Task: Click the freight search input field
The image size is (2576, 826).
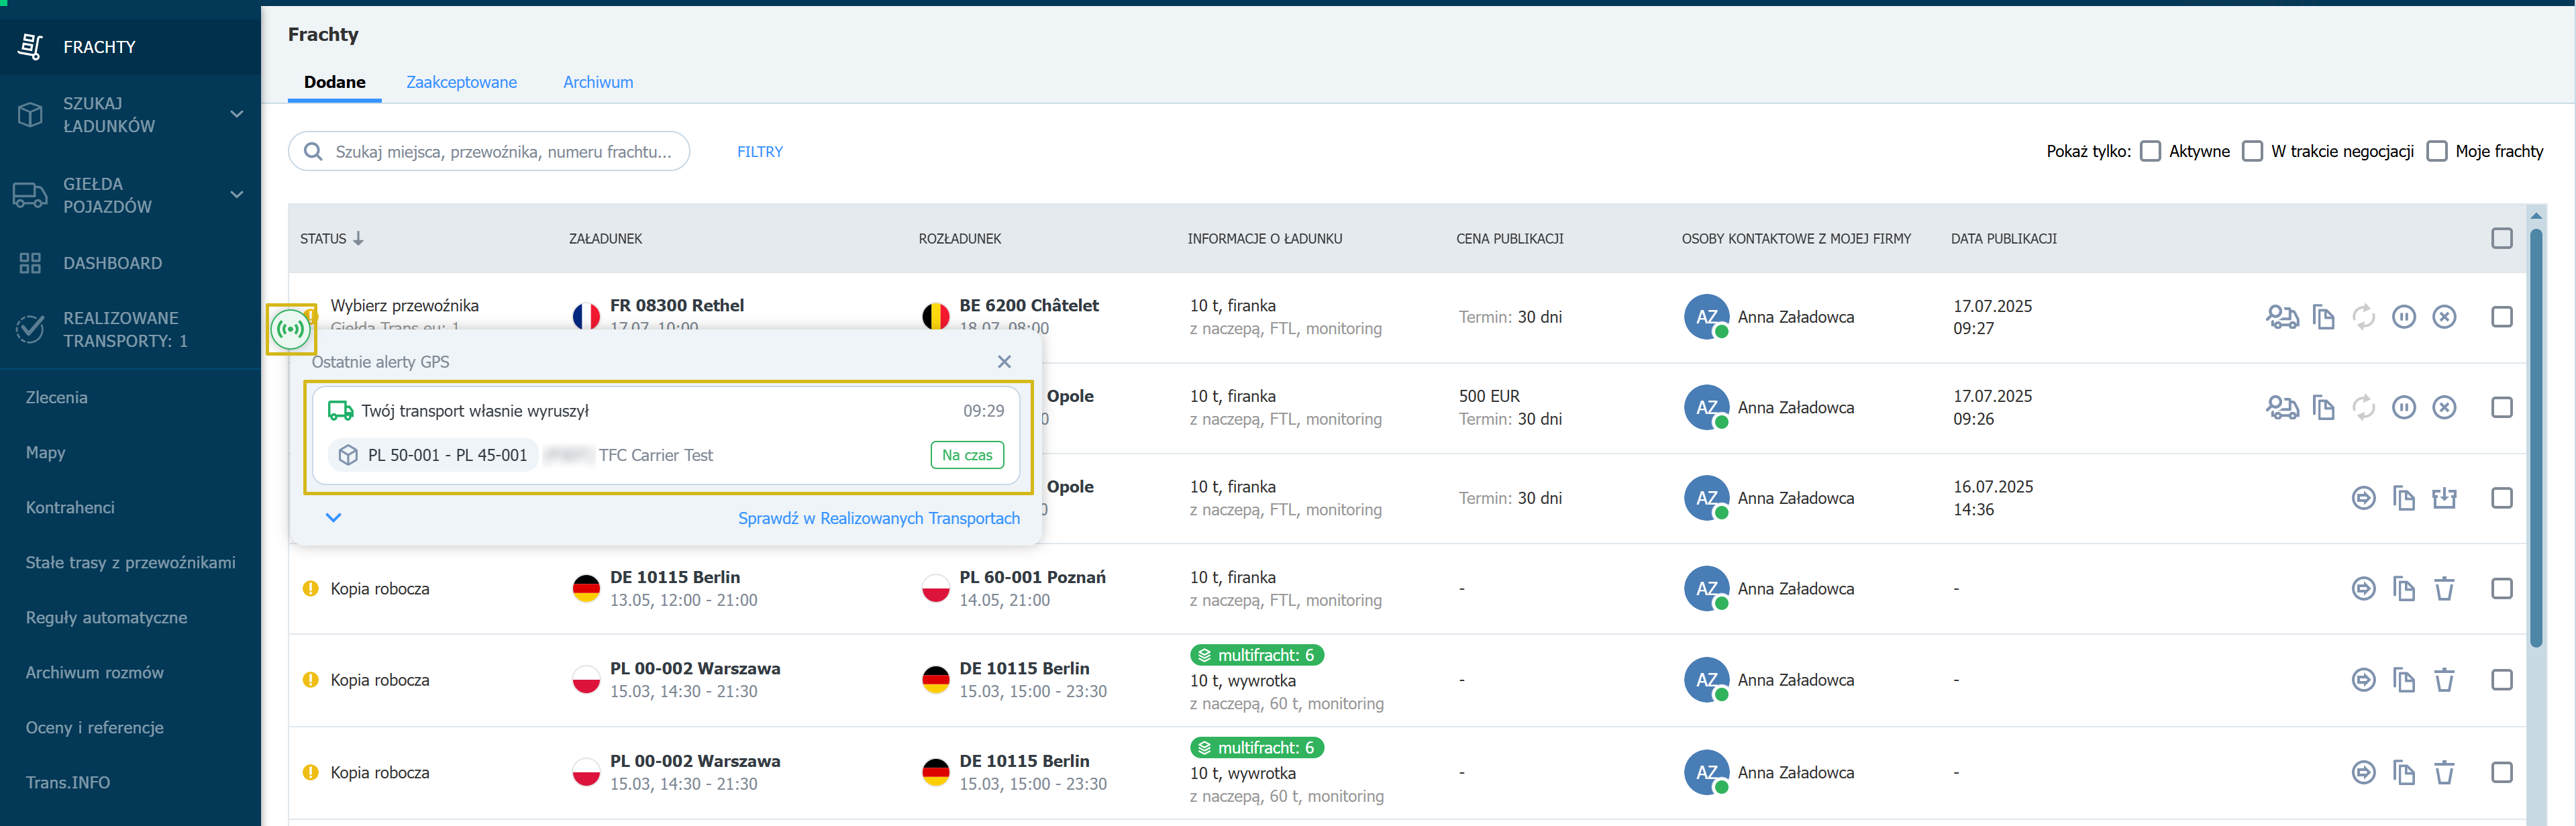Action: pos(489,152)
